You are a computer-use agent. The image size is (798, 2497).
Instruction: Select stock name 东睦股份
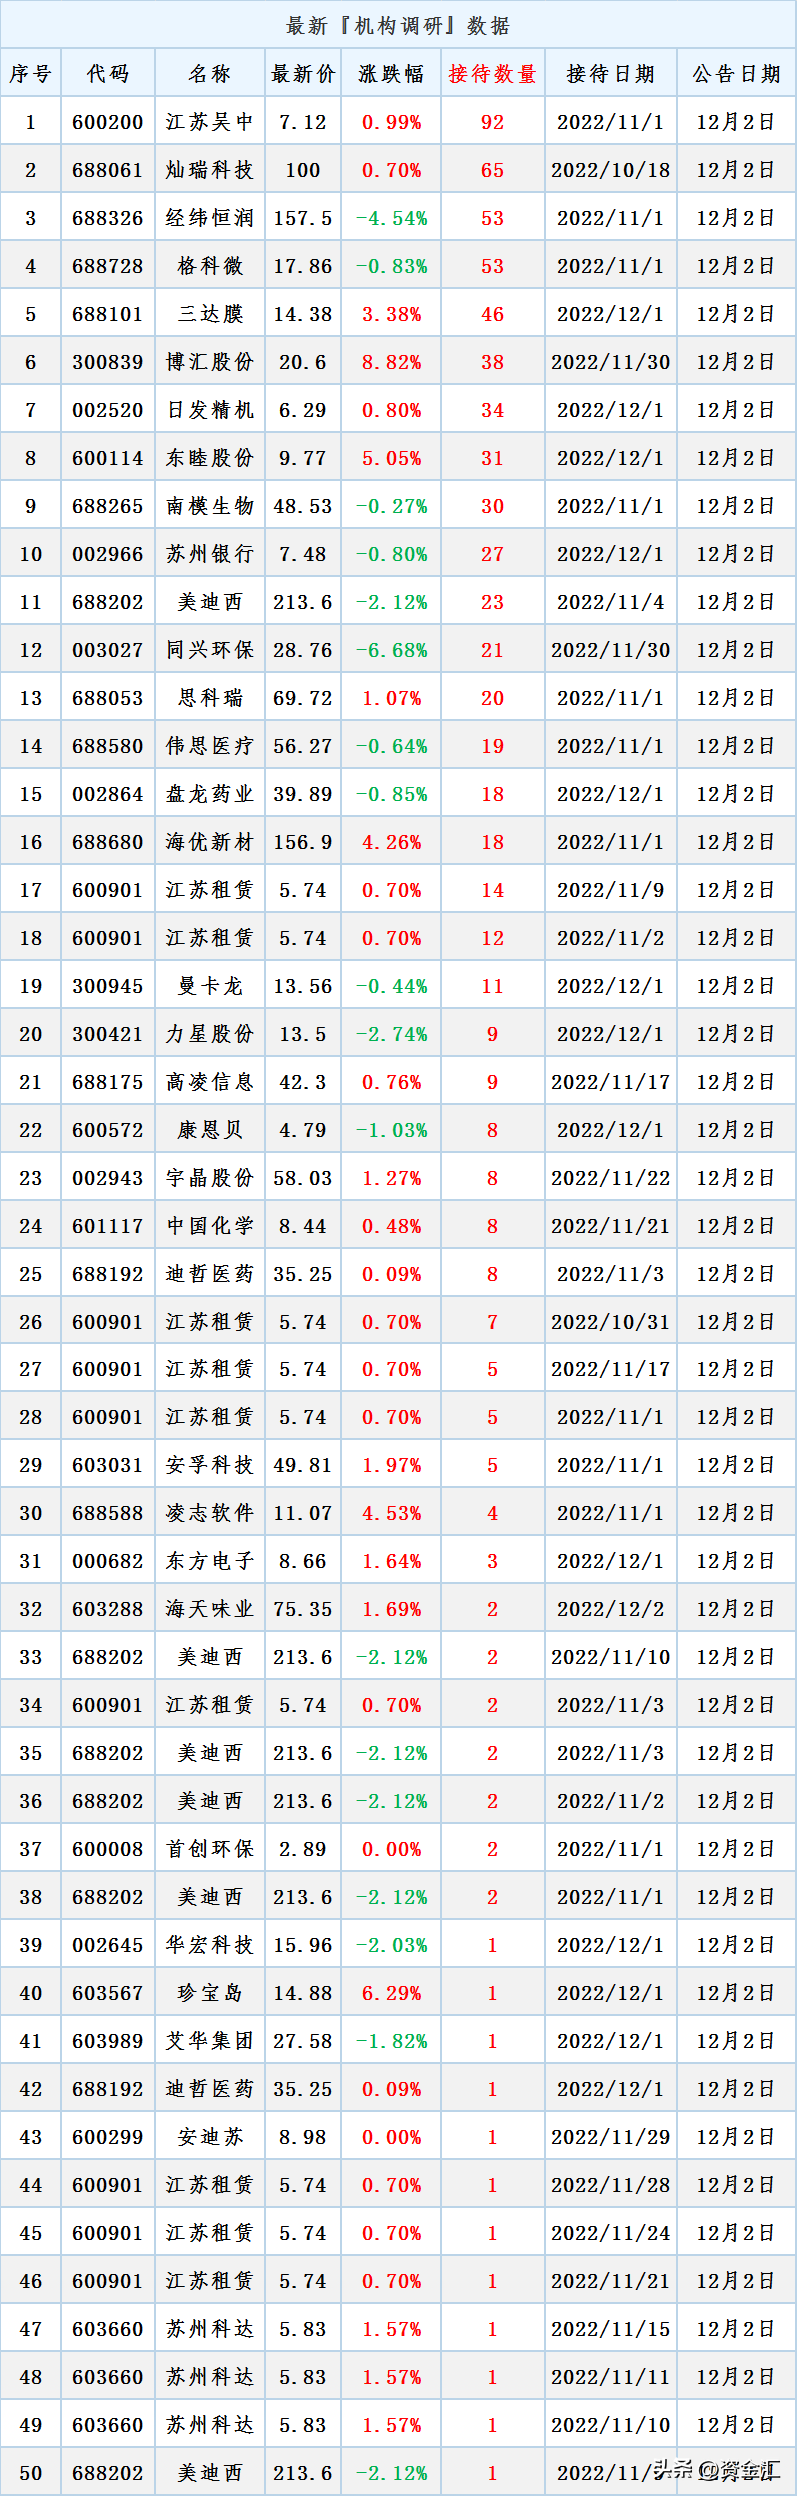pos(210,458)
